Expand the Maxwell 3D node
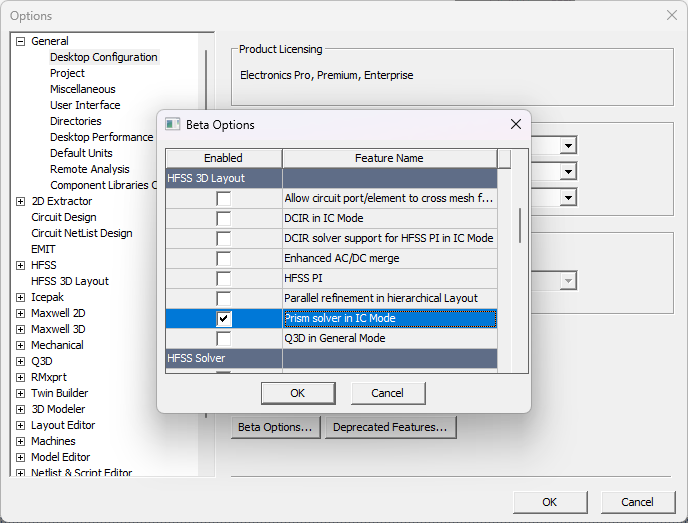 (20, 330)
